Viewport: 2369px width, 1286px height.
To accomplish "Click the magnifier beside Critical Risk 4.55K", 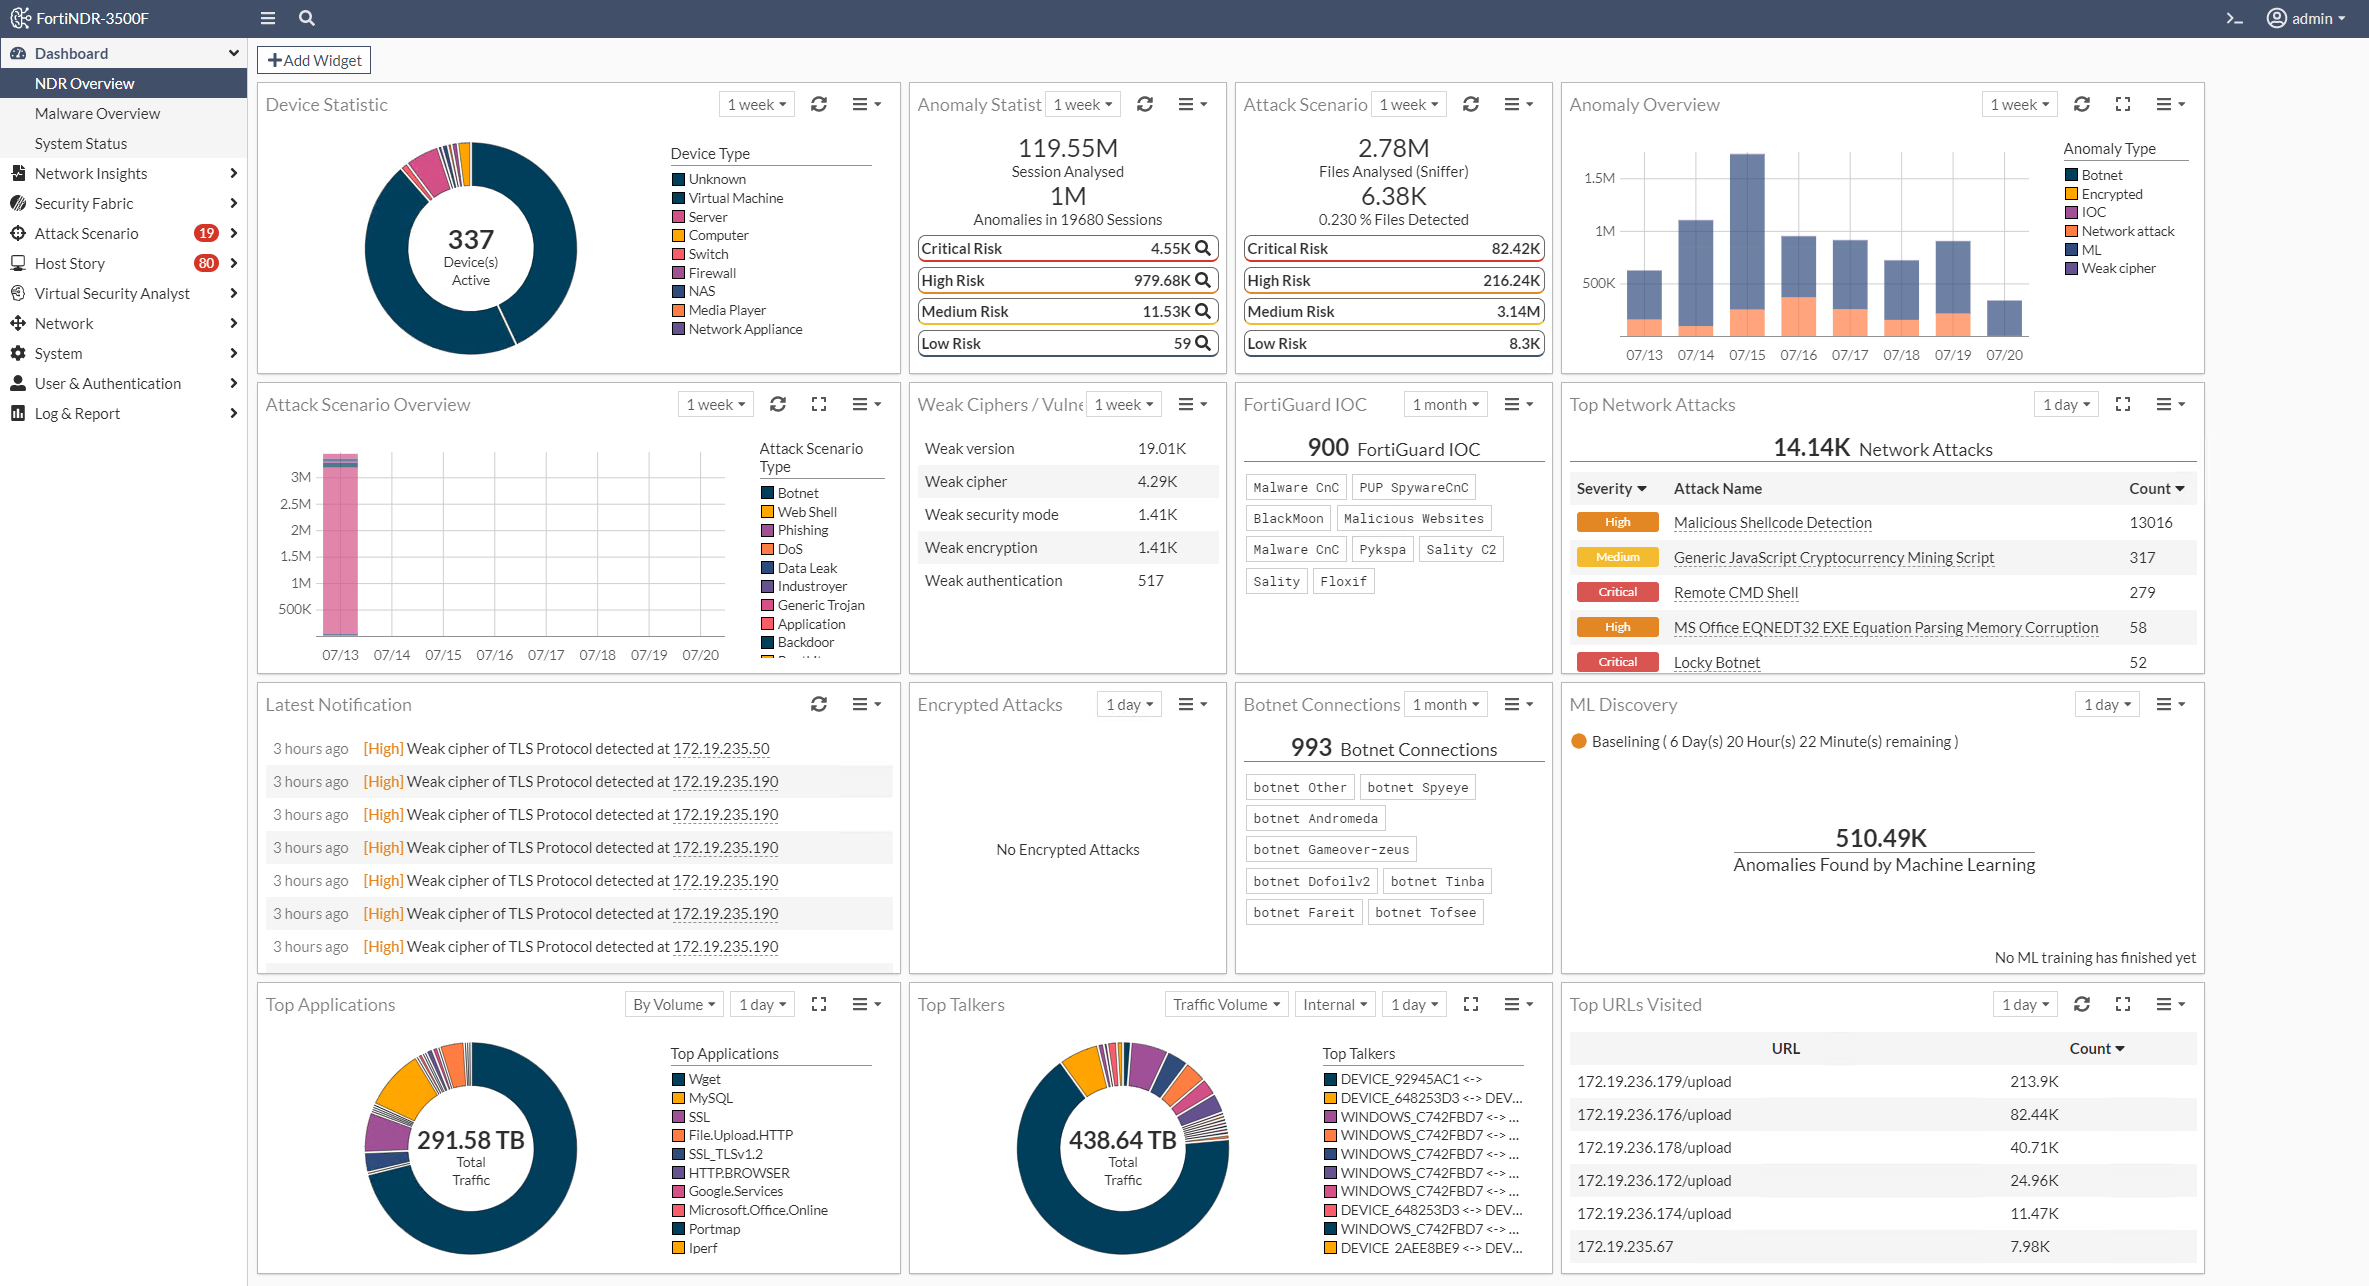I will click(x=1203, y=248).
